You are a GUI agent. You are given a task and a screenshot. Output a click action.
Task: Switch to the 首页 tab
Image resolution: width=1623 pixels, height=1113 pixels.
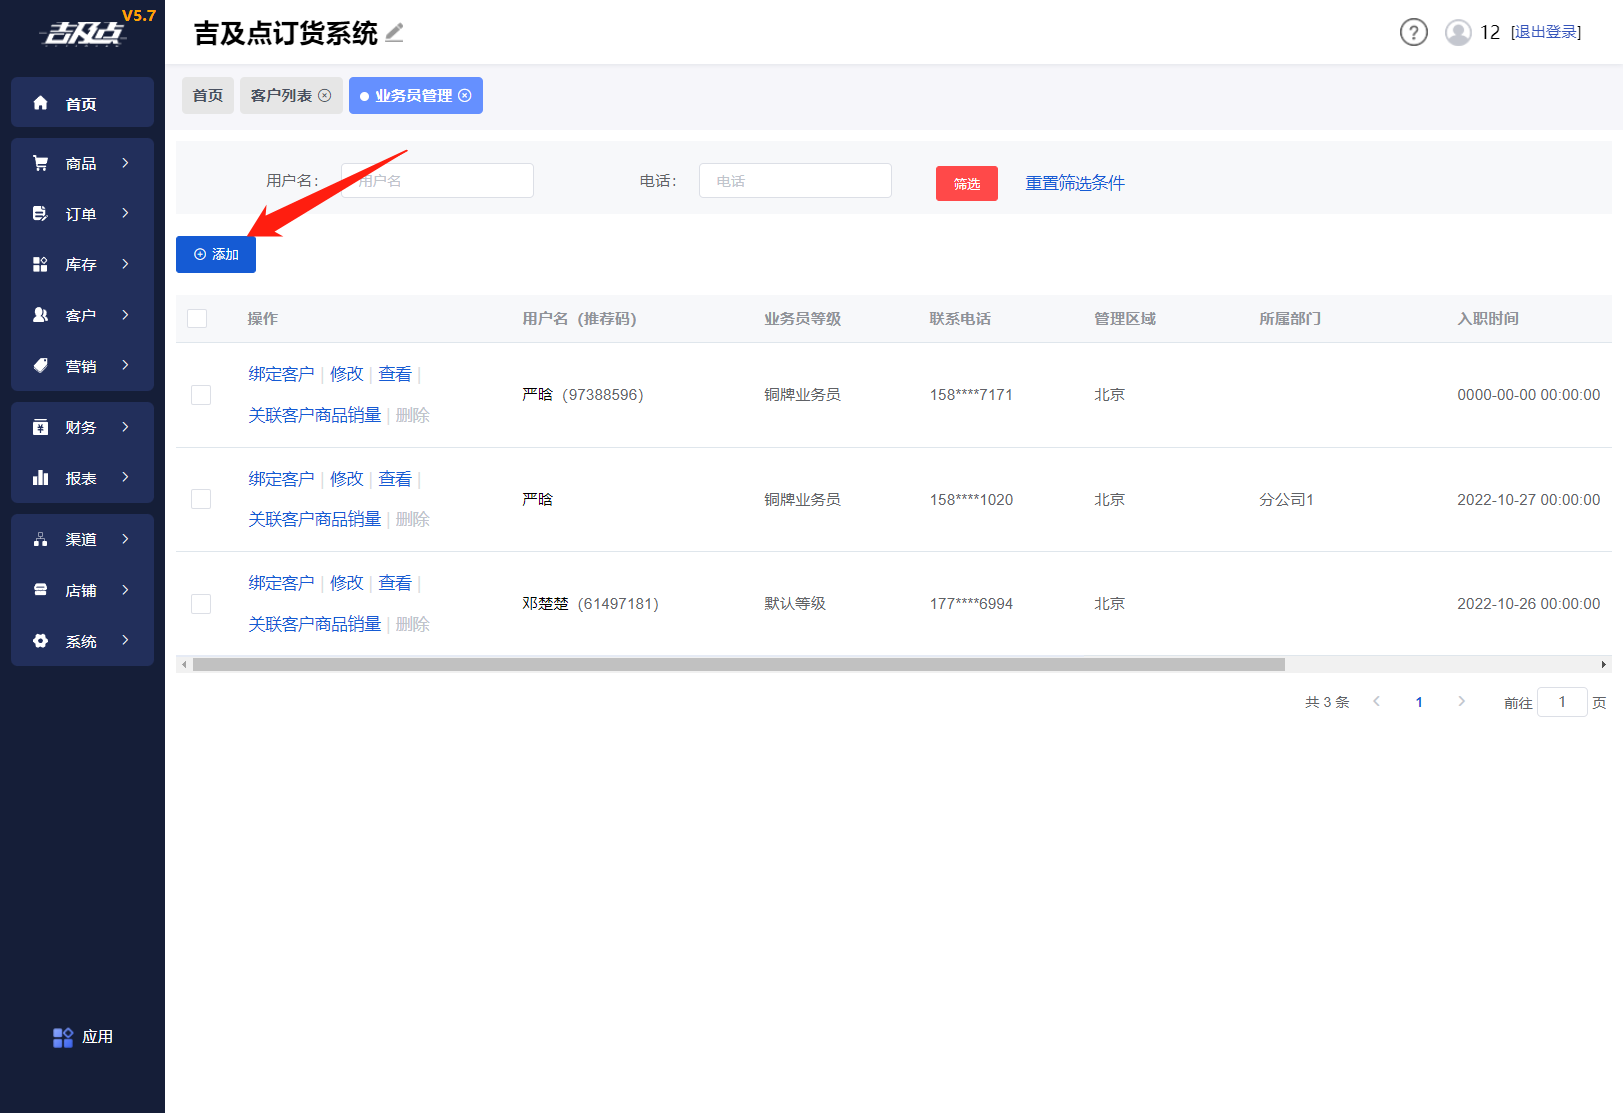pos(208,96)
